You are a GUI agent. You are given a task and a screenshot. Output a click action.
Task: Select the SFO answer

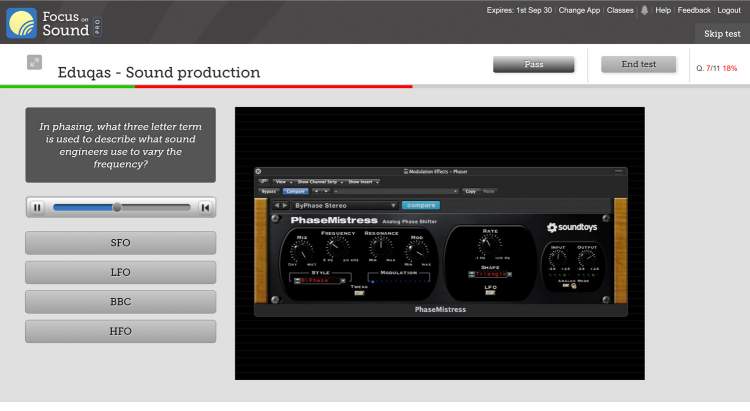point(121,243)
